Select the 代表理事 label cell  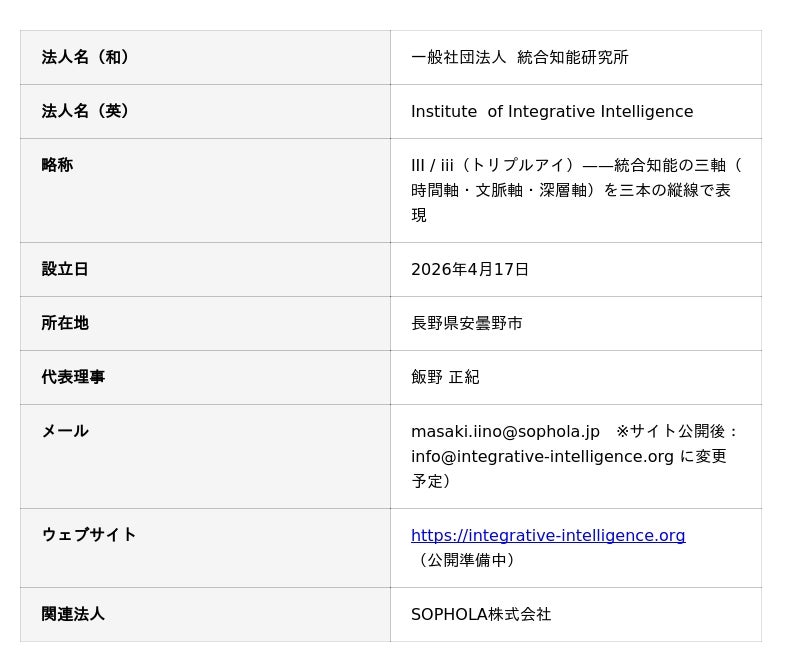pyautogui.click(x=73, y=377)
